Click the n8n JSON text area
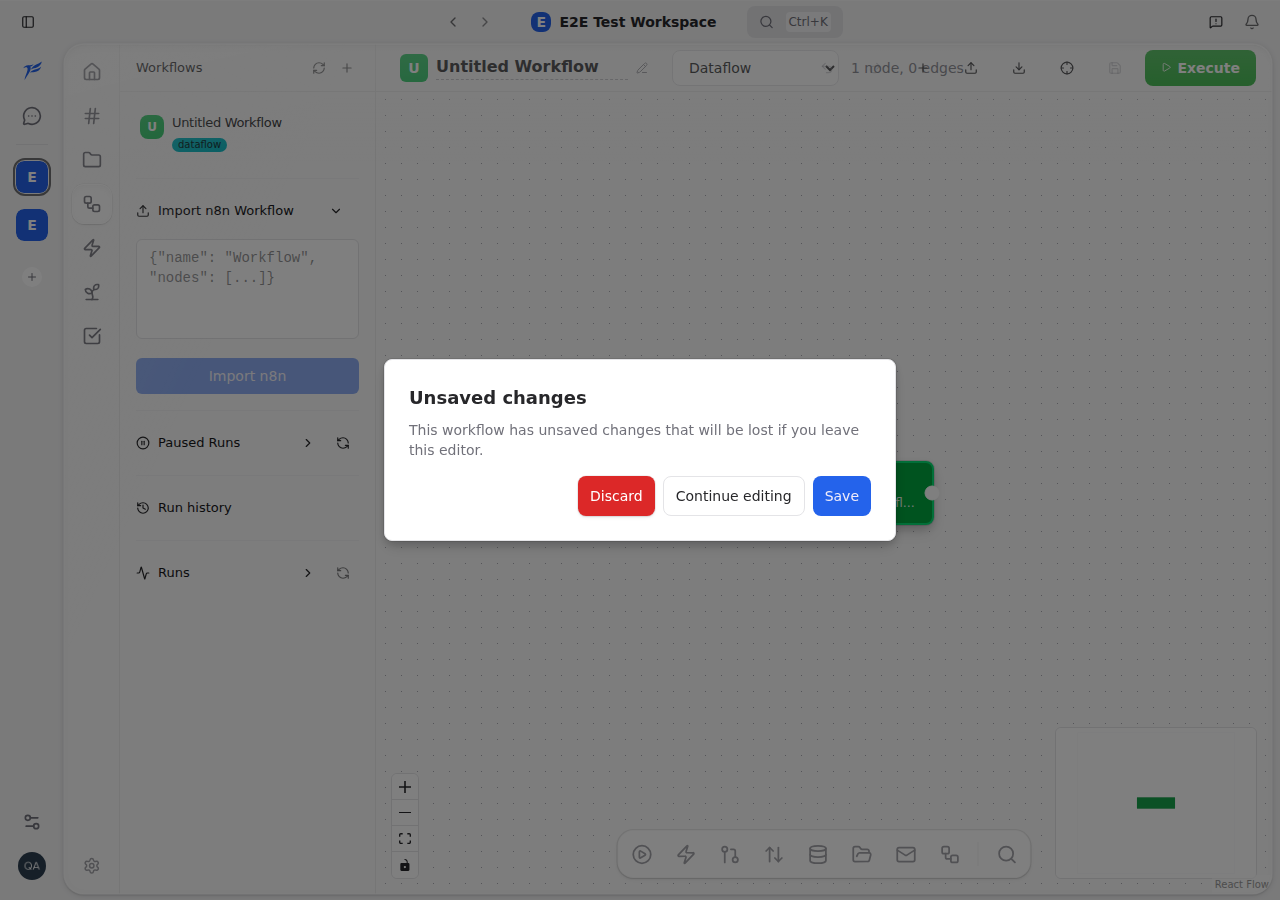 tap(247, 289)
